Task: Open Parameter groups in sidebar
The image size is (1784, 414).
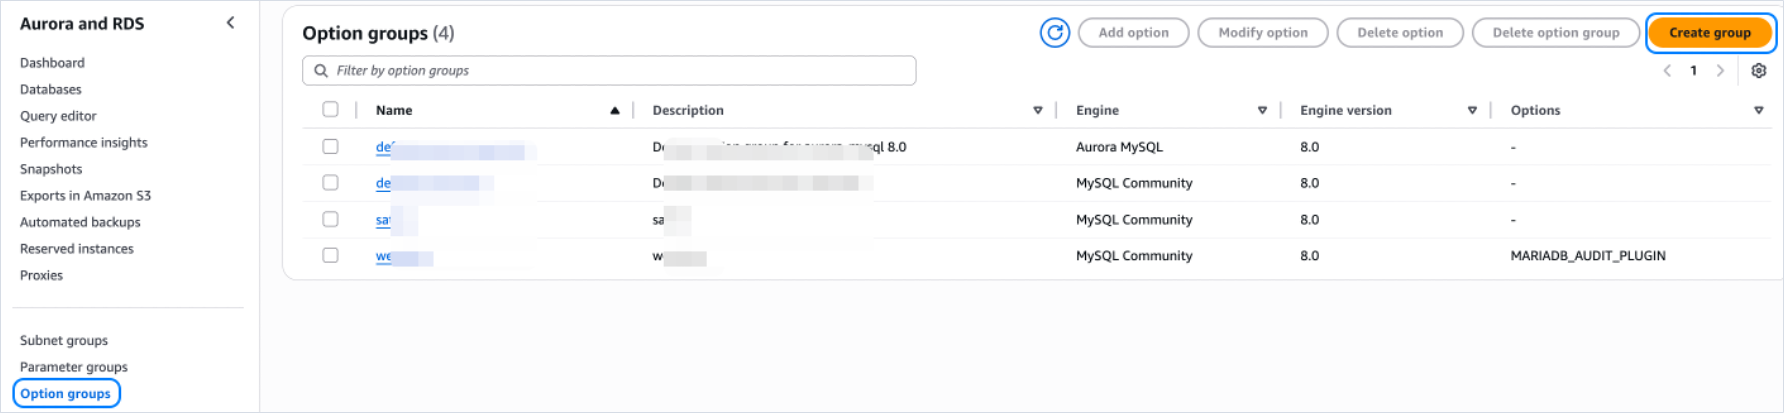Action: click(x=74, y=367)
